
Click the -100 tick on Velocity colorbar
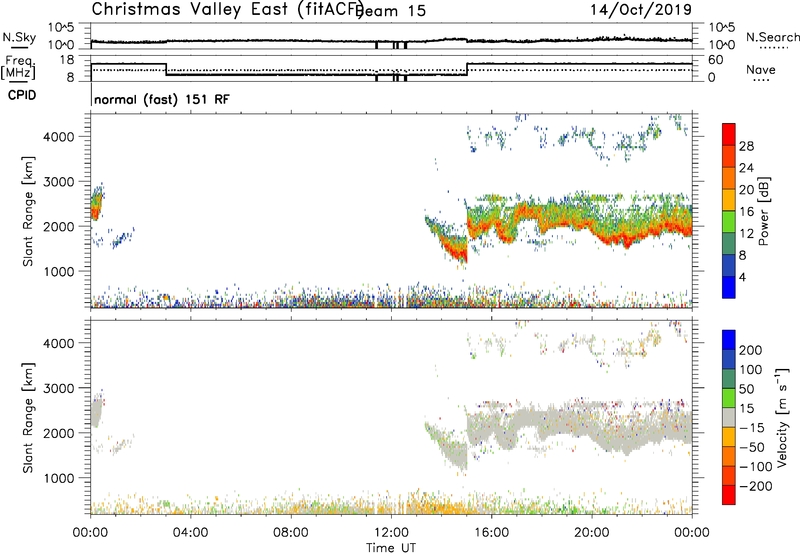pyautogui.click(x=756, y=466)
